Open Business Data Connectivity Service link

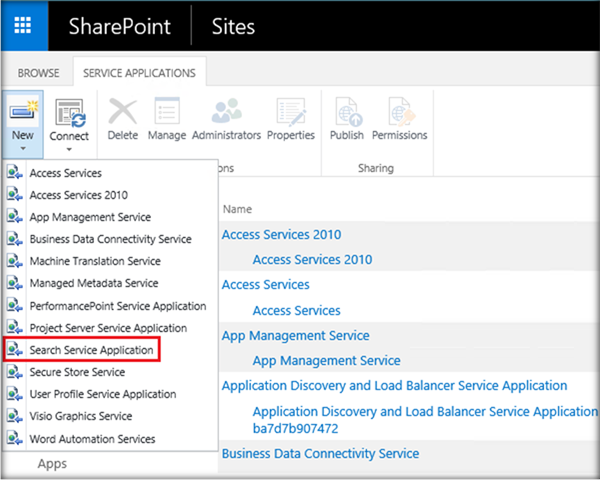pyautogui.click(x=320, y=453)
